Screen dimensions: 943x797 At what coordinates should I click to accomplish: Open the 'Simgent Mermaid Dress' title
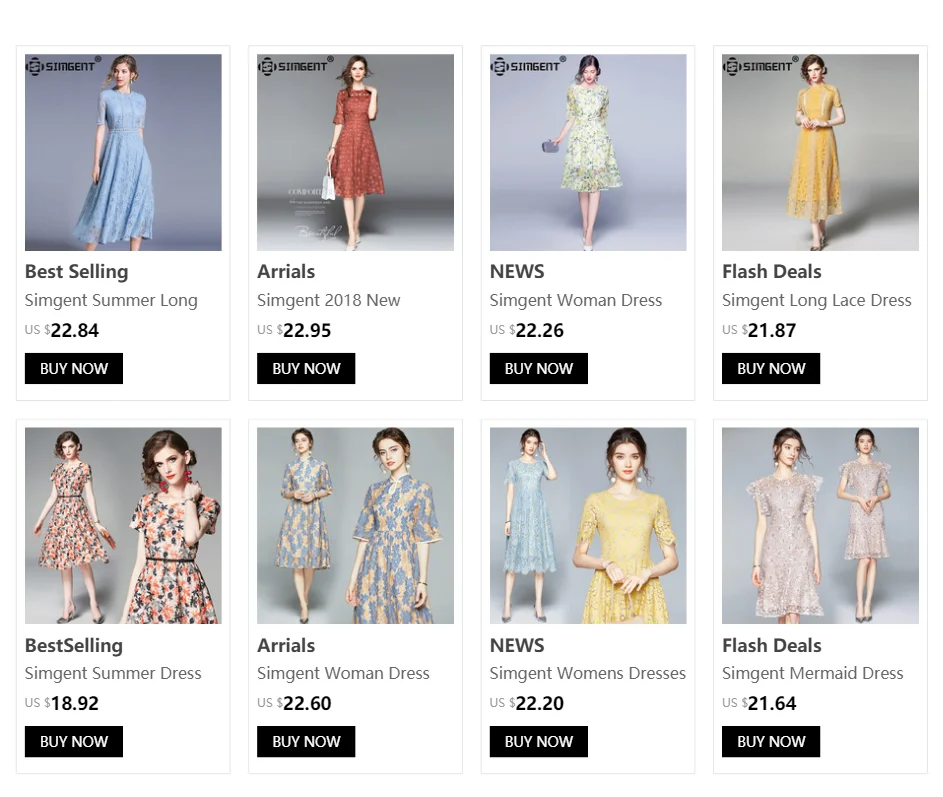point(812,673)
